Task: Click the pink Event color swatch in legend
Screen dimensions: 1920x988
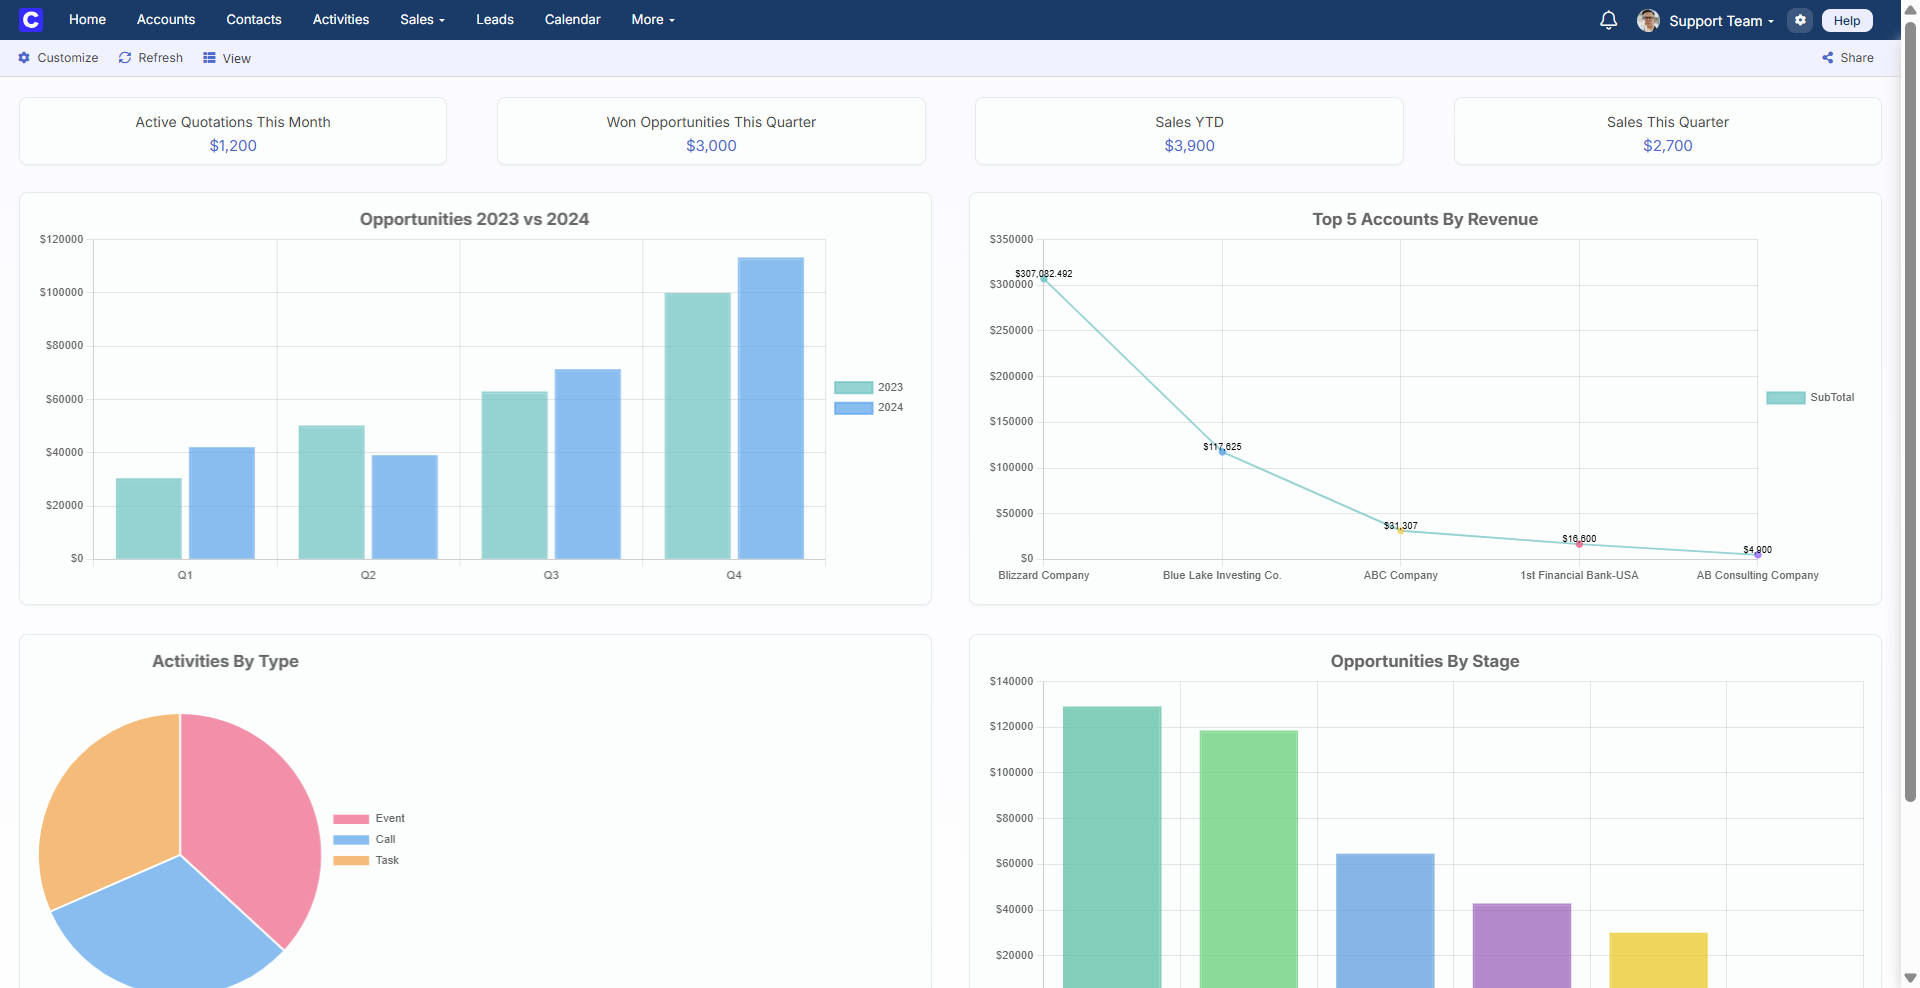Action: pos(352,818)
